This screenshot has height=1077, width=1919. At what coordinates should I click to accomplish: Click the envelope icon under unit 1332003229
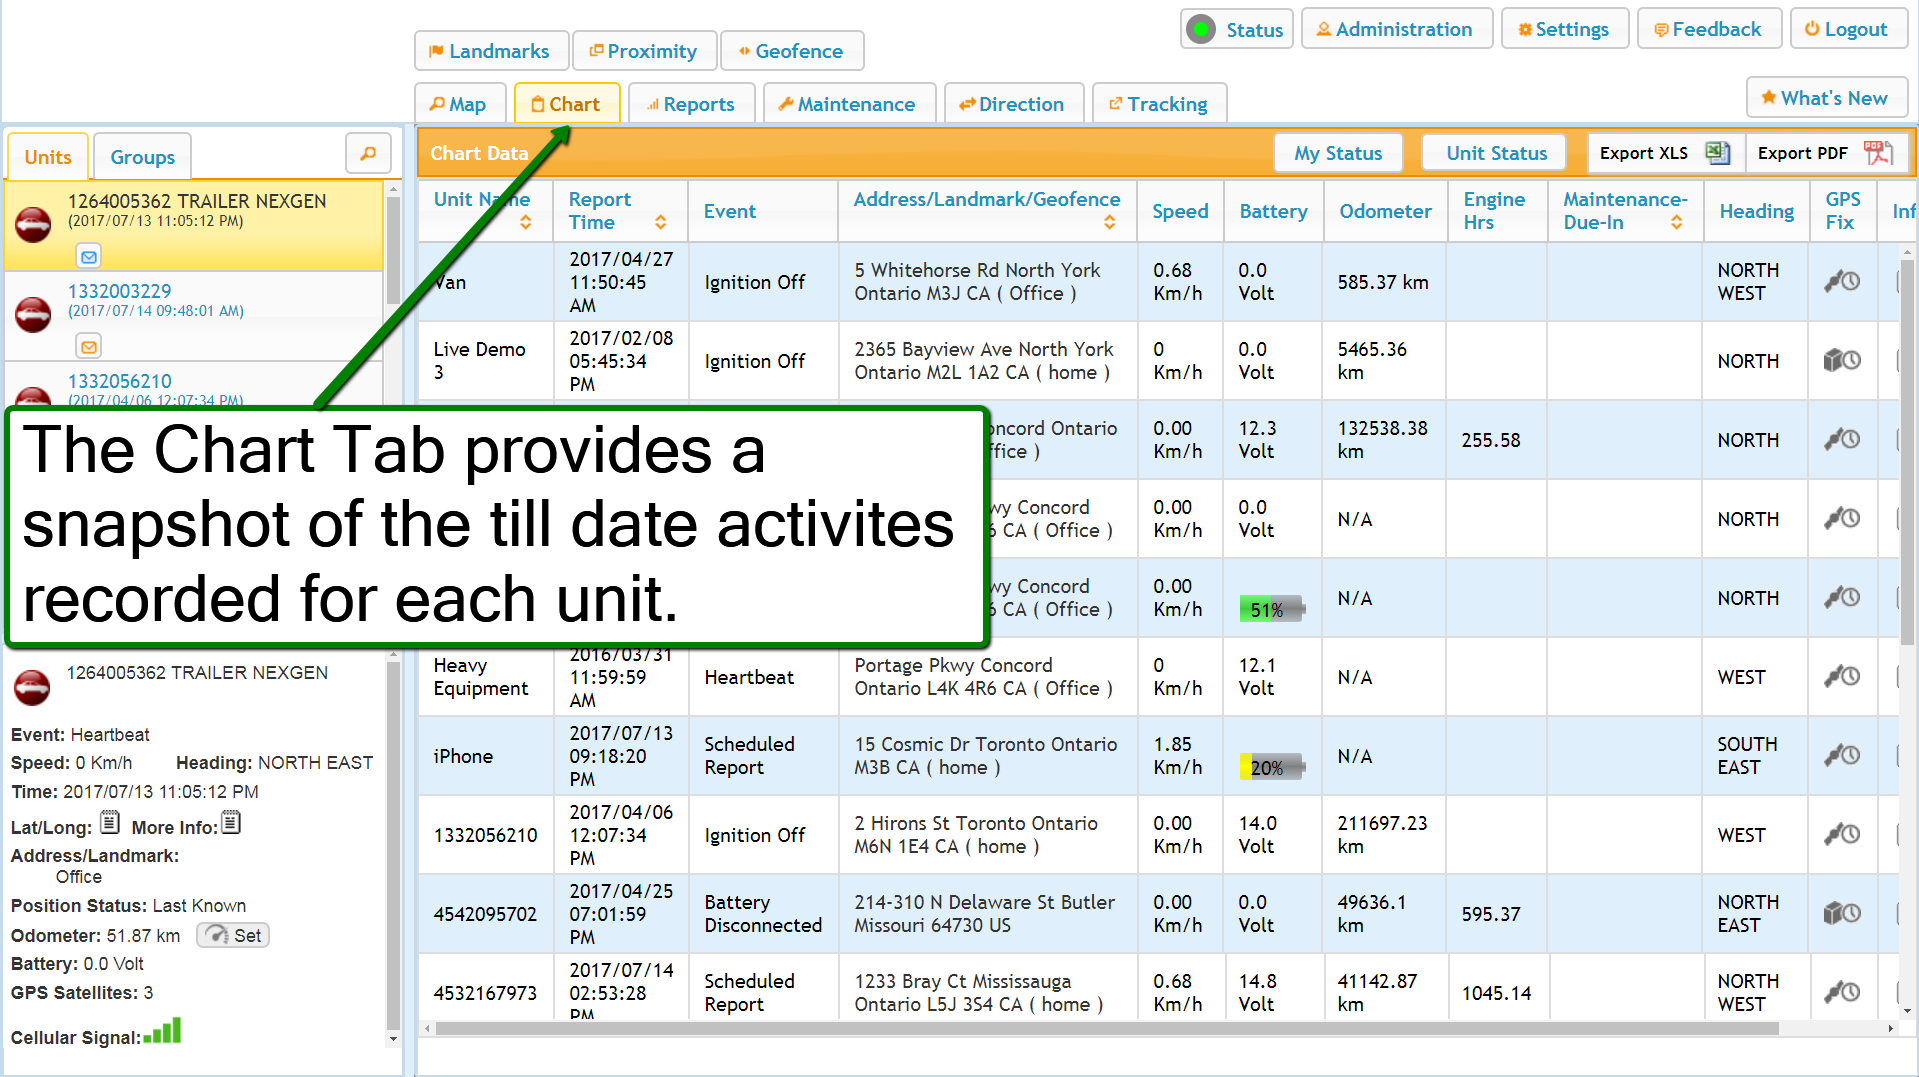(x=89, y=347)
